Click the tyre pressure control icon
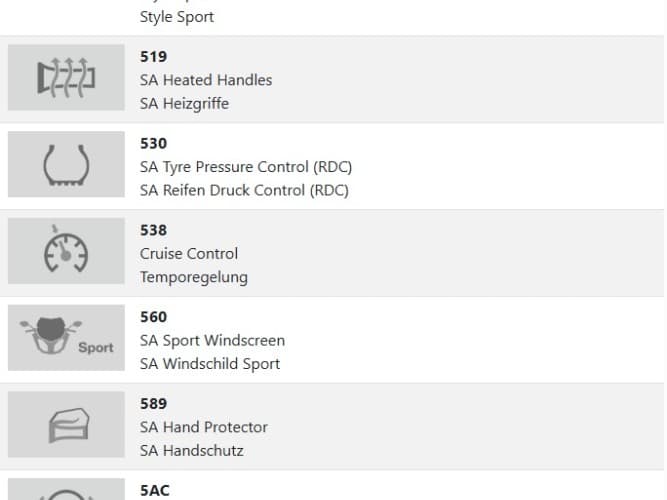The image size is (667, 500). coord(66,165)
